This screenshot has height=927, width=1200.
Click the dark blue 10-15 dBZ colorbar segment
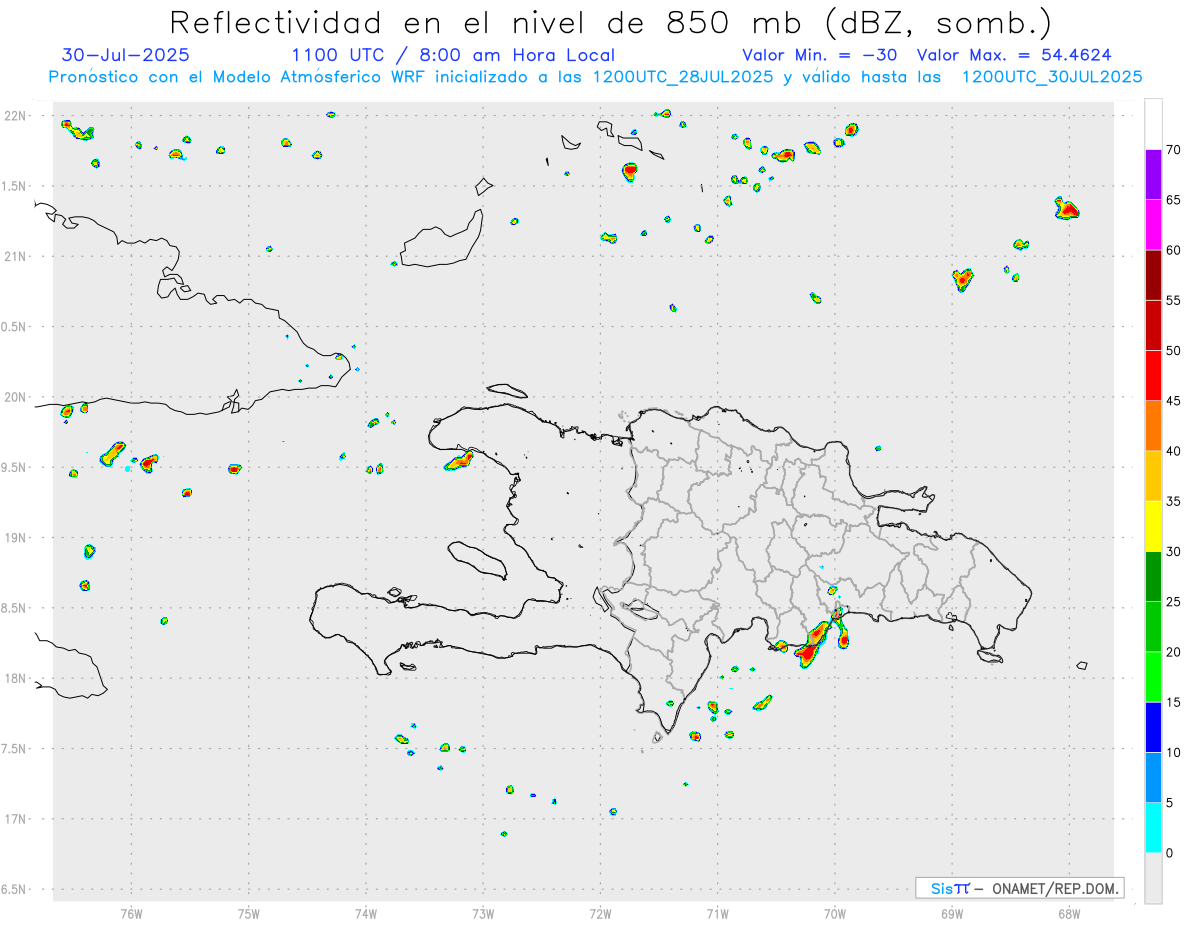(x=1153, y=727)
